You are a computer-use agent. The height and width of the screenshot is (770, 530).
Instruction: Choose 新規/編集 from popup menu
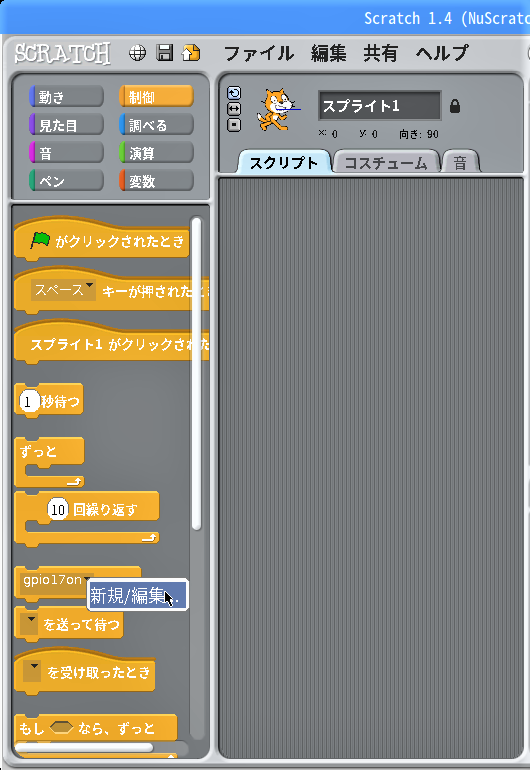click(137, 596)
